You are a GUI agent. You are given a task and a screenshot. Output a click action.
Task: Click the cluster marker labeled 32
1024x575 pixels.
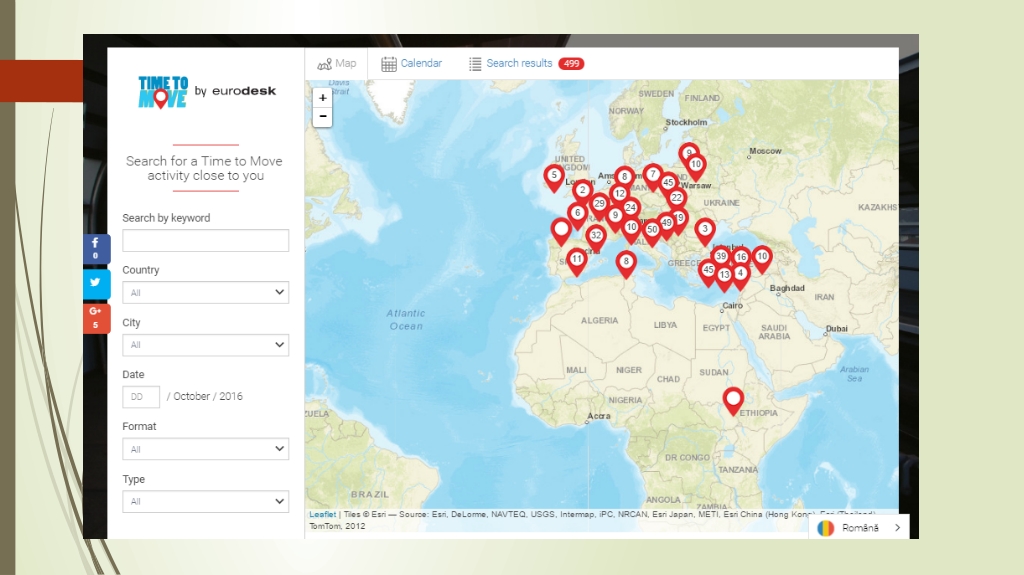coord(596,237)
